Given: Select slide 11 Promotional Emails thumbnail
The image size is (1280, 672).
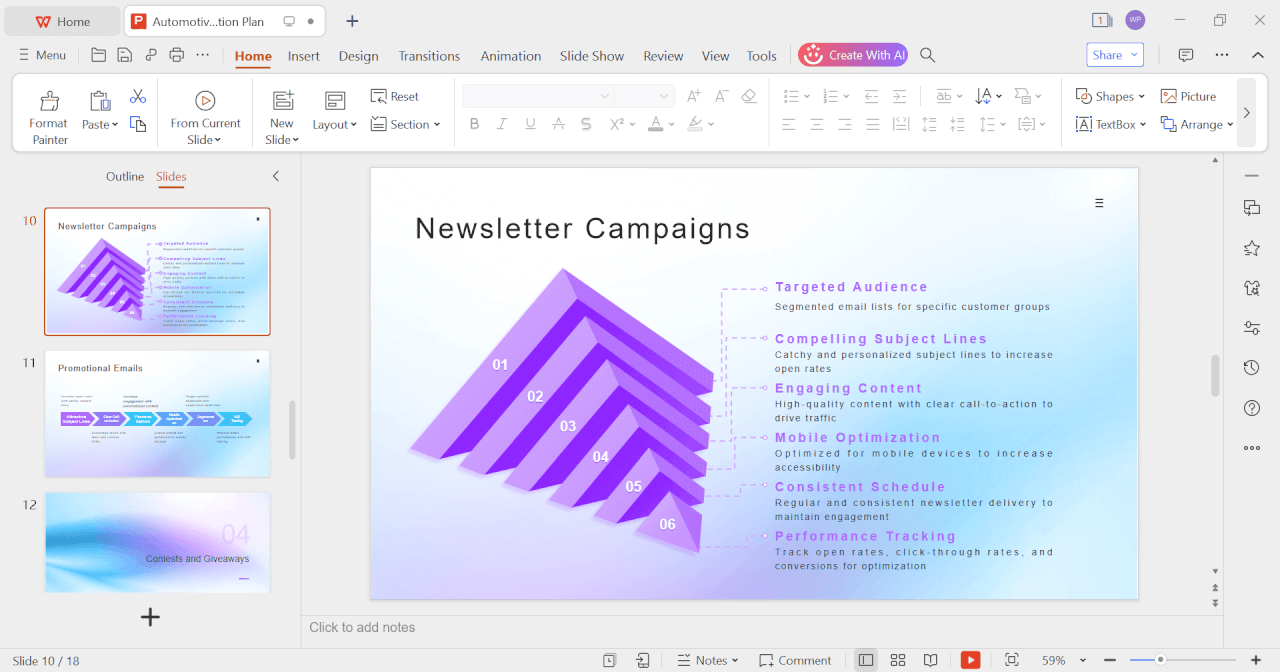Looking at the screenshot, I should pos(157,413).
